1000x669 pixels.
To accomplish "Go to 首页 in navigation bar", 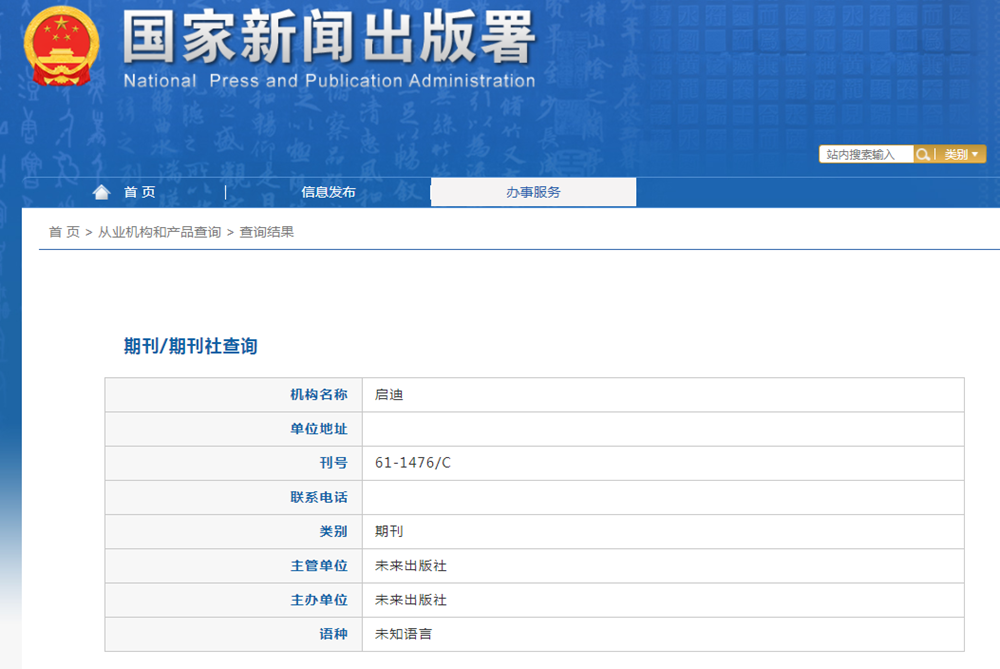I will pyautogui.click(x=139, y=192).
